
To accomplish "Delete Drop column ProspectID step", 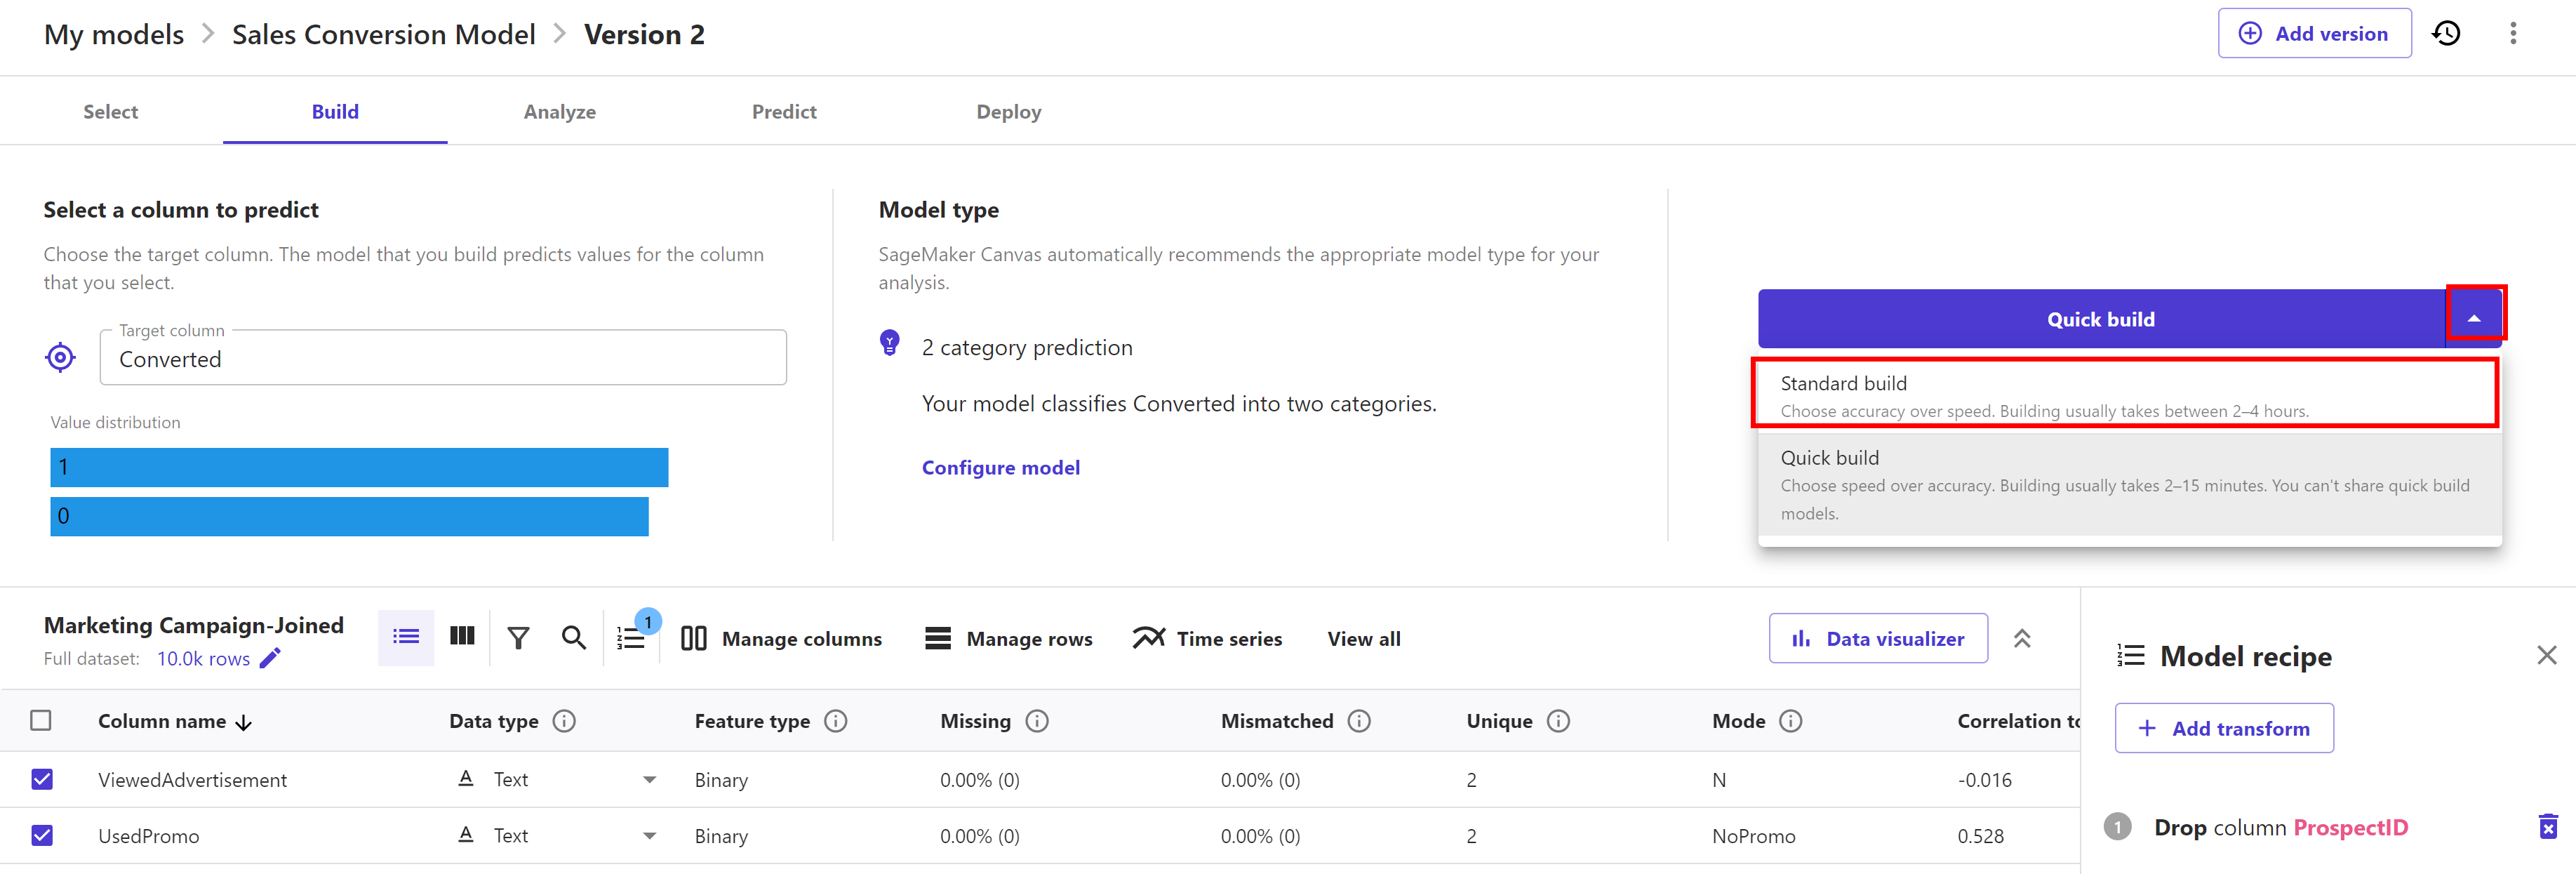I will coord(2547,827).
